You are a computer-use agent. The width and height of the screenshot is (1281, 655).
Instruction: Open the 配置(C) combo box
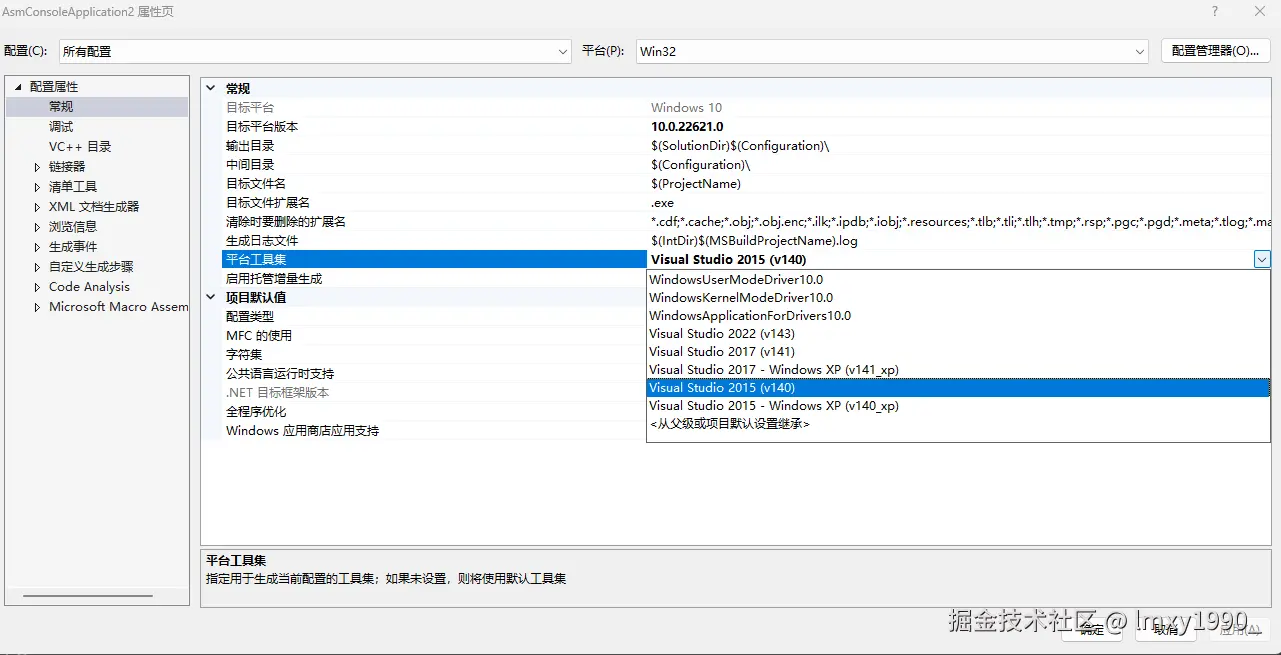click(314, 51)
